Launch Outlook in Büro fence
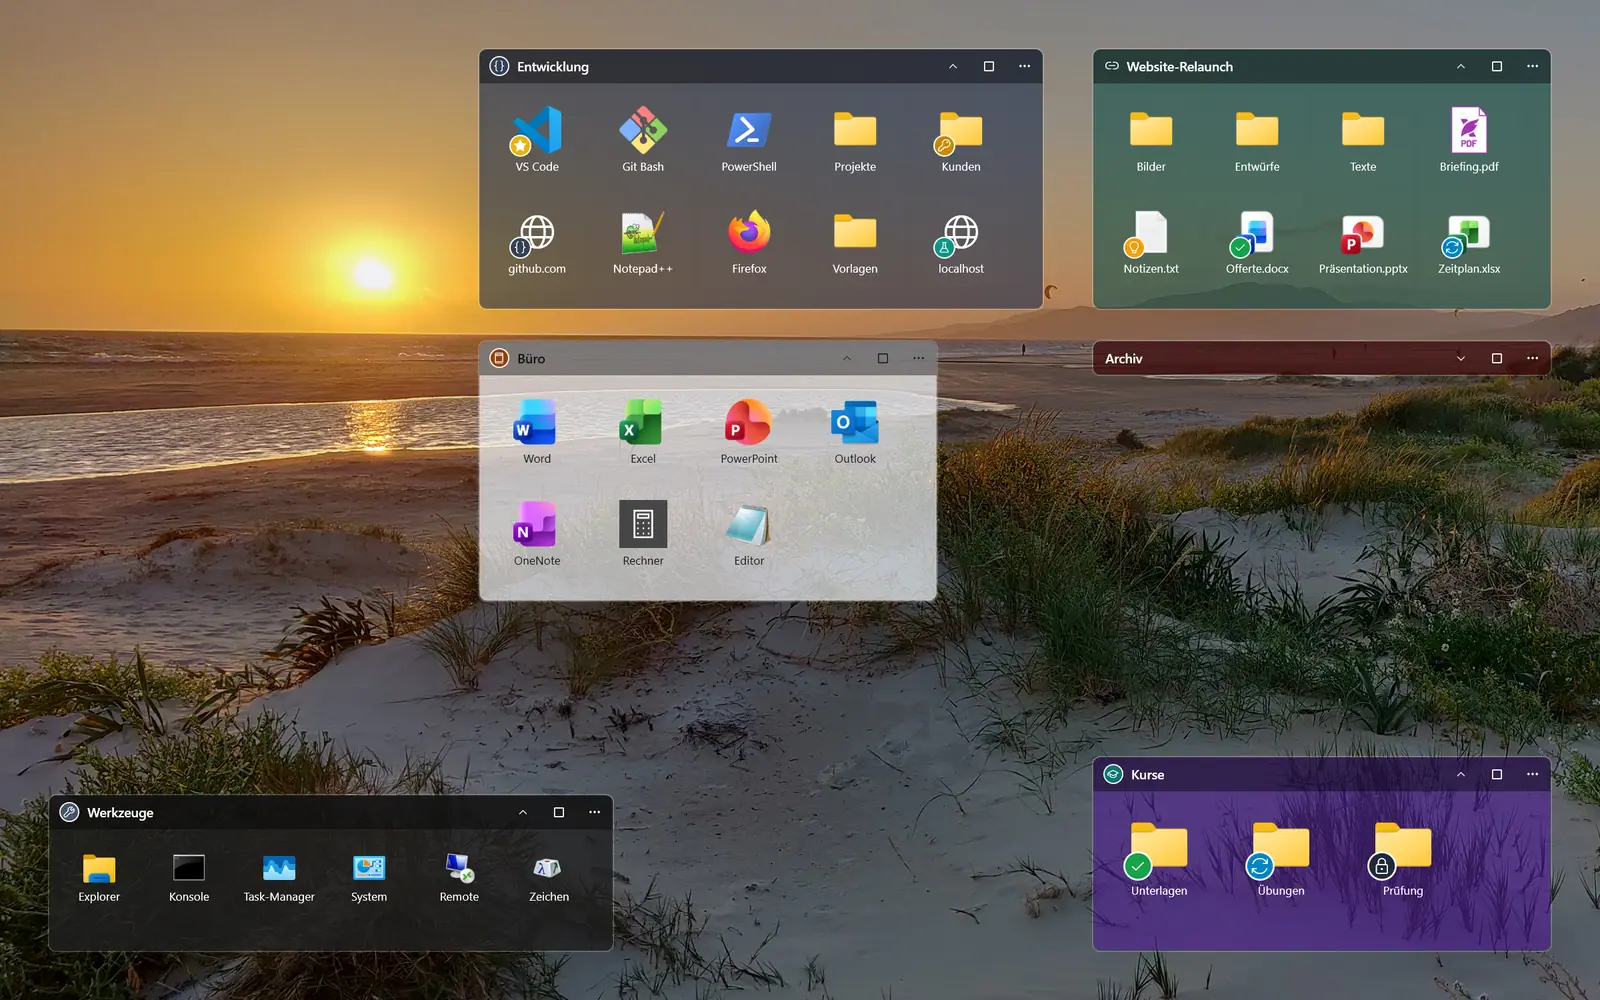This screenshot has width=1600, height=1000. pyautogui.click(x=855, y=431)
